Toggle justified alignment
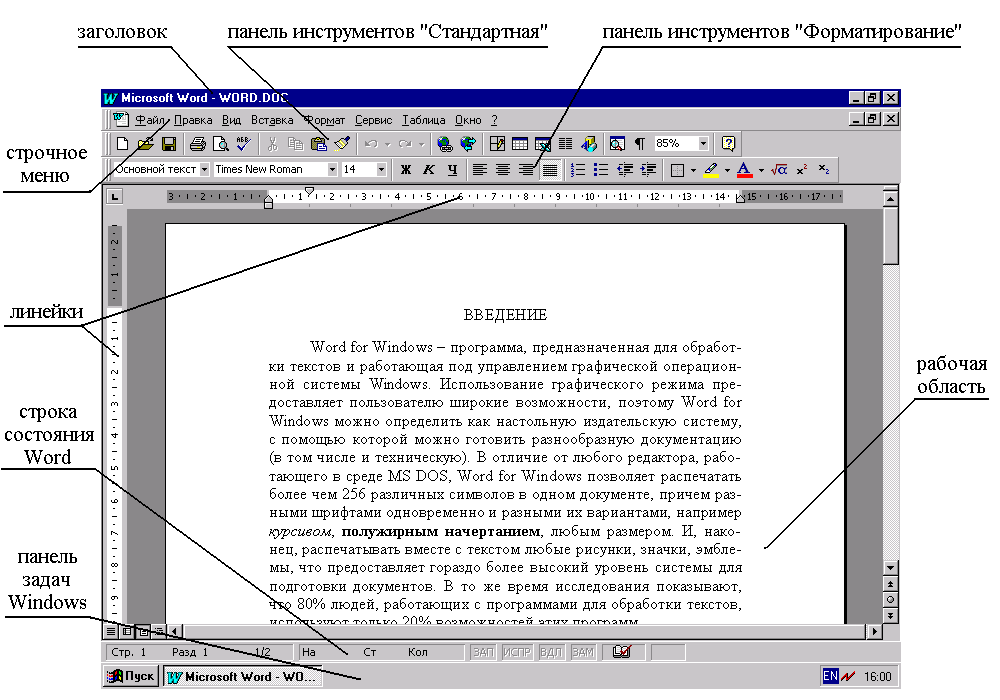 coord(549,170)
